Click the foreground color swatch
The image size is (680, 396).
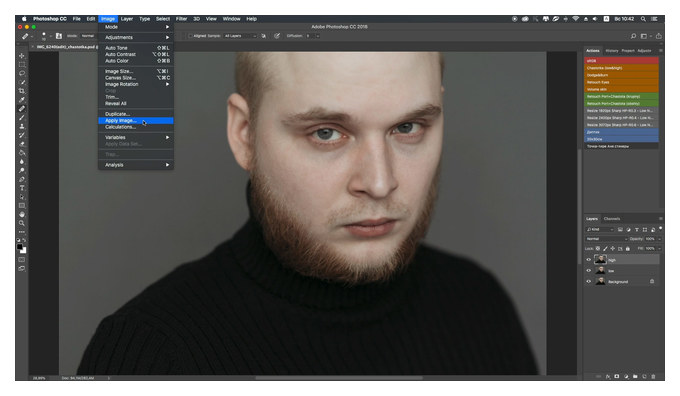pyautogui.click(x=20, y=247)
